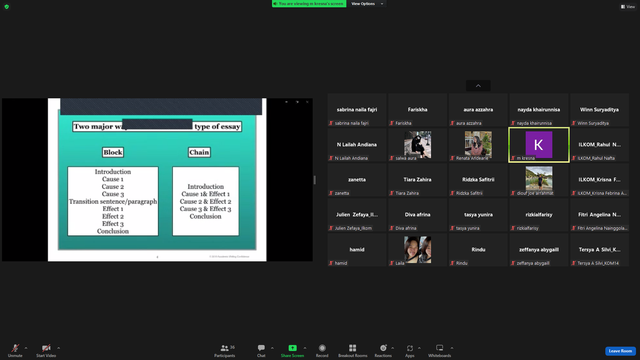This screenshot has height=360, width=640.
Task: Select the m kresna participant tile
Action: tap(539, 145)
